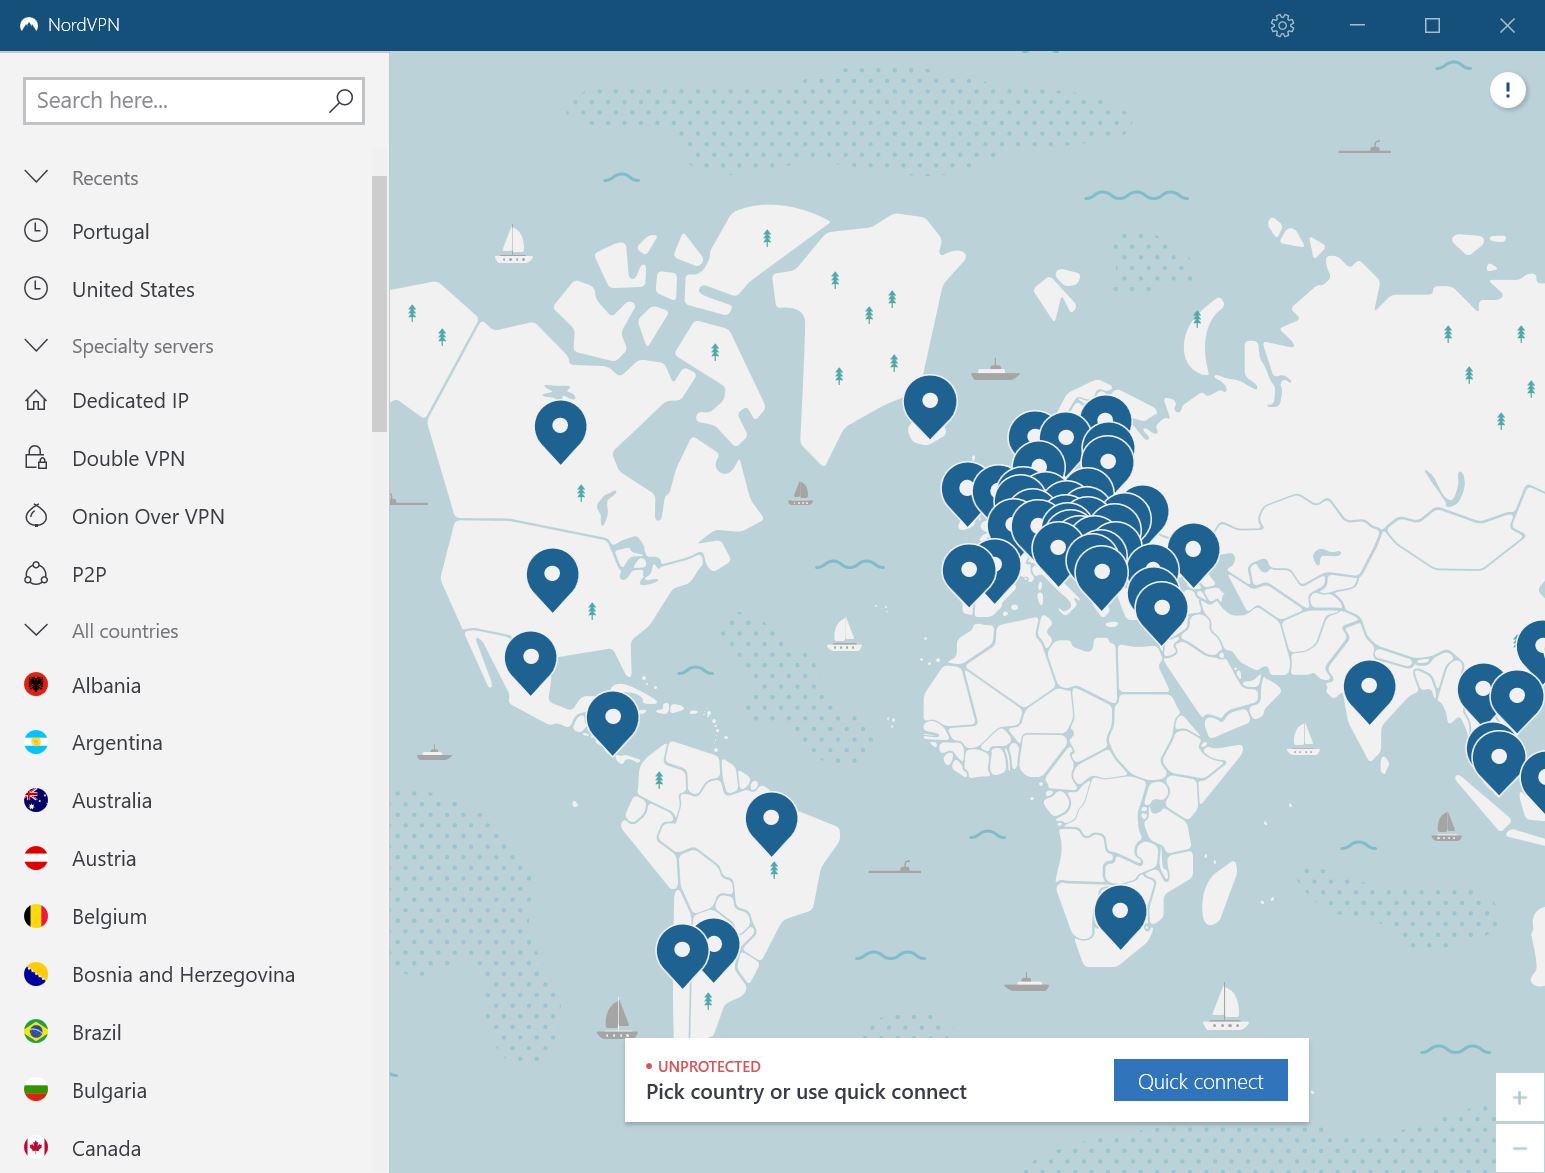Click the Albania flag icon
Viewport: 1545px width, 1173px height.
point(36,685)
